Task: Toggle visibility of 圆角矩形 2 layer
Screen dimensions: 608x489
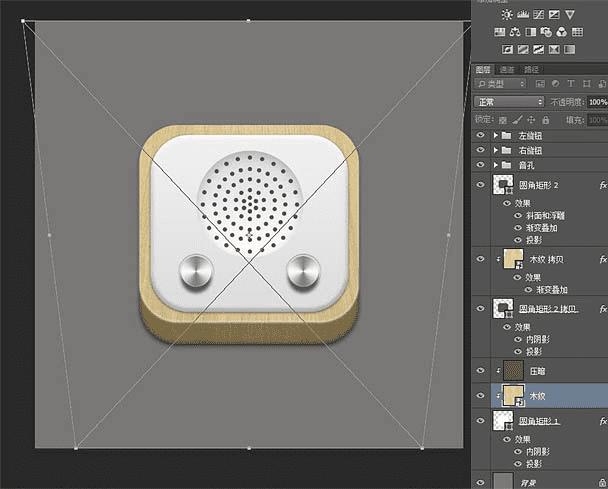Action: (x=480, y=185)
